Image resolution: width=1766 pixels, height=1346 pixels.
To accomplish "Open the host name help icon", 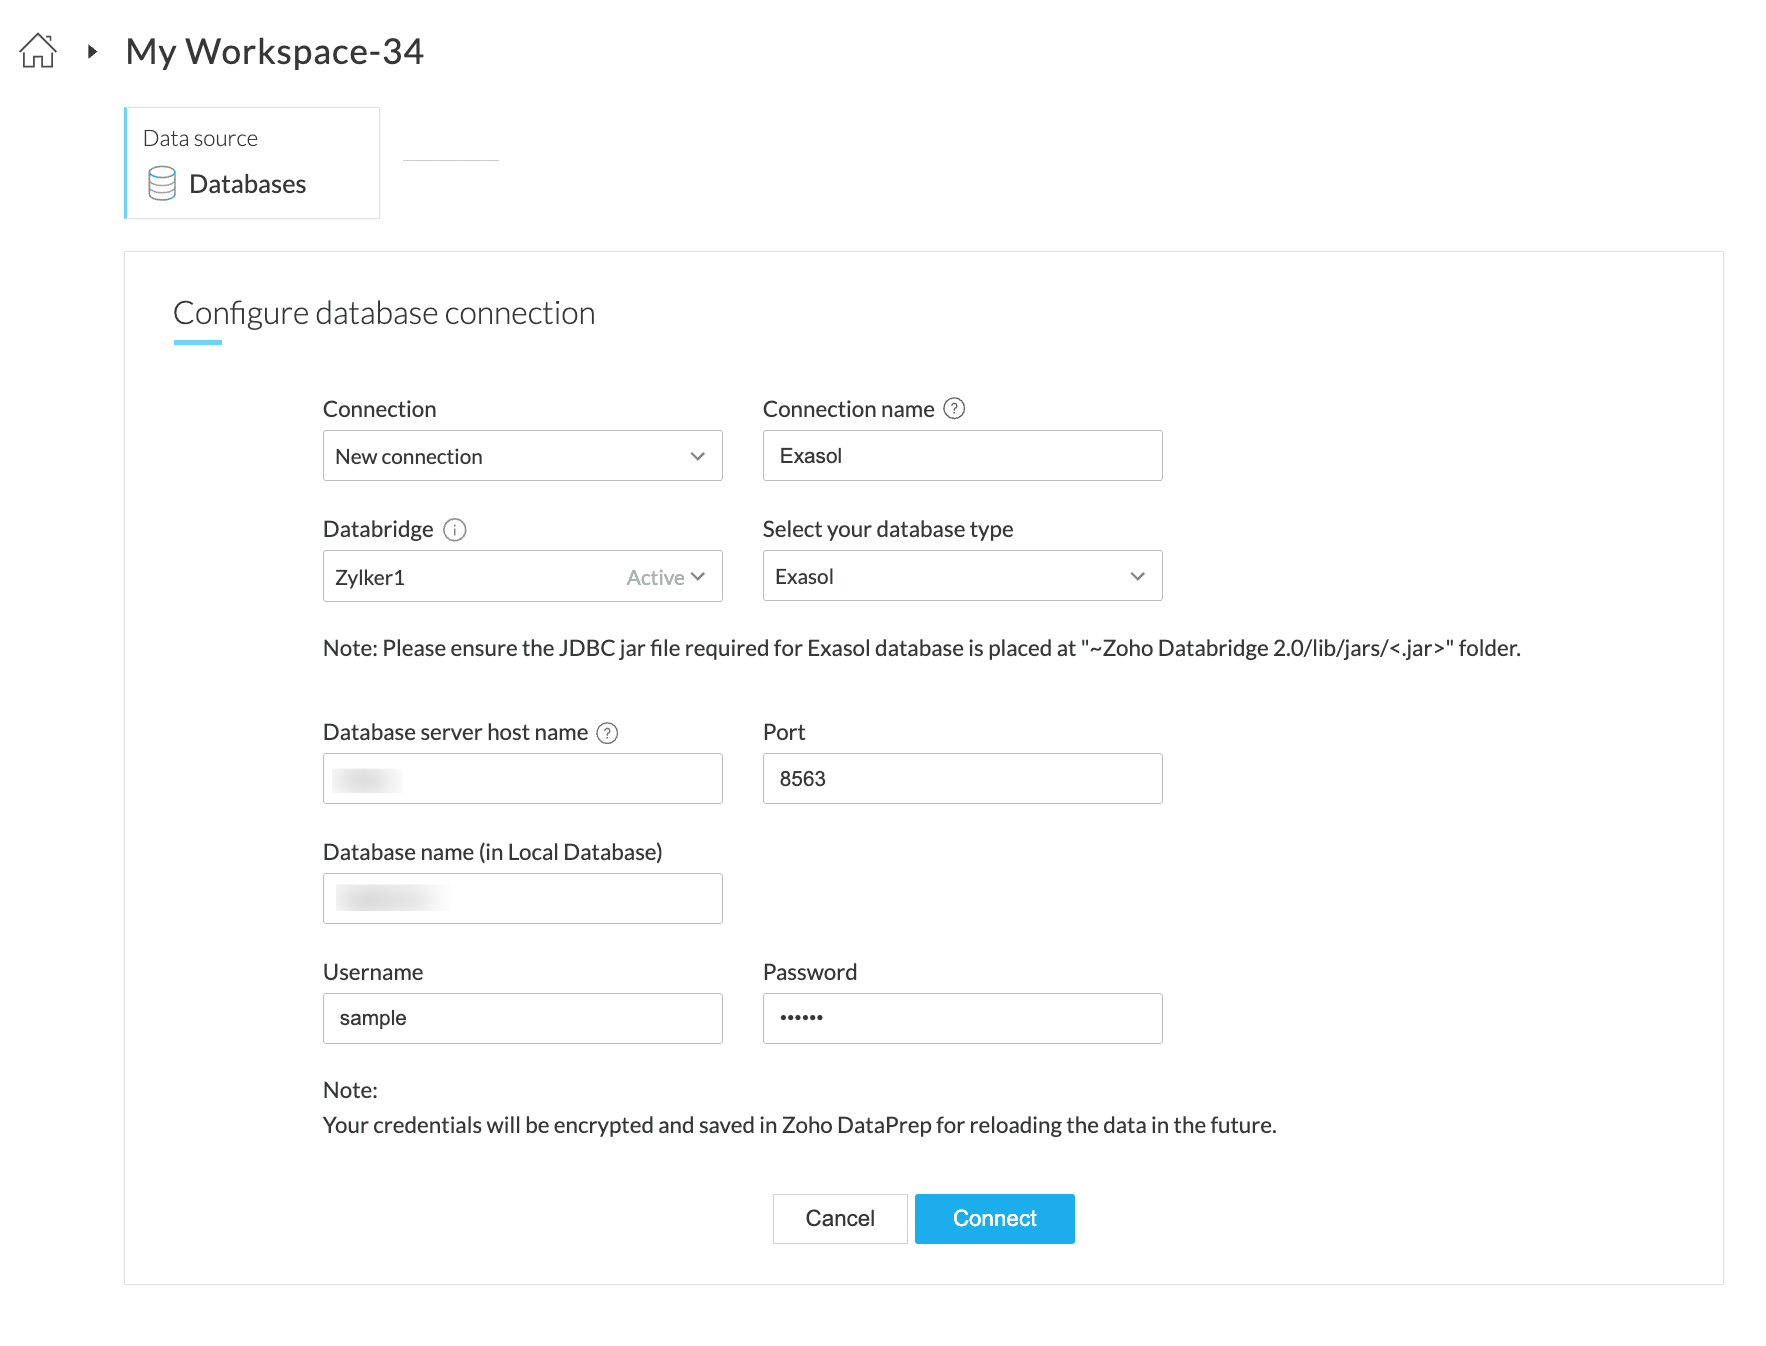I will coord(607,733).
